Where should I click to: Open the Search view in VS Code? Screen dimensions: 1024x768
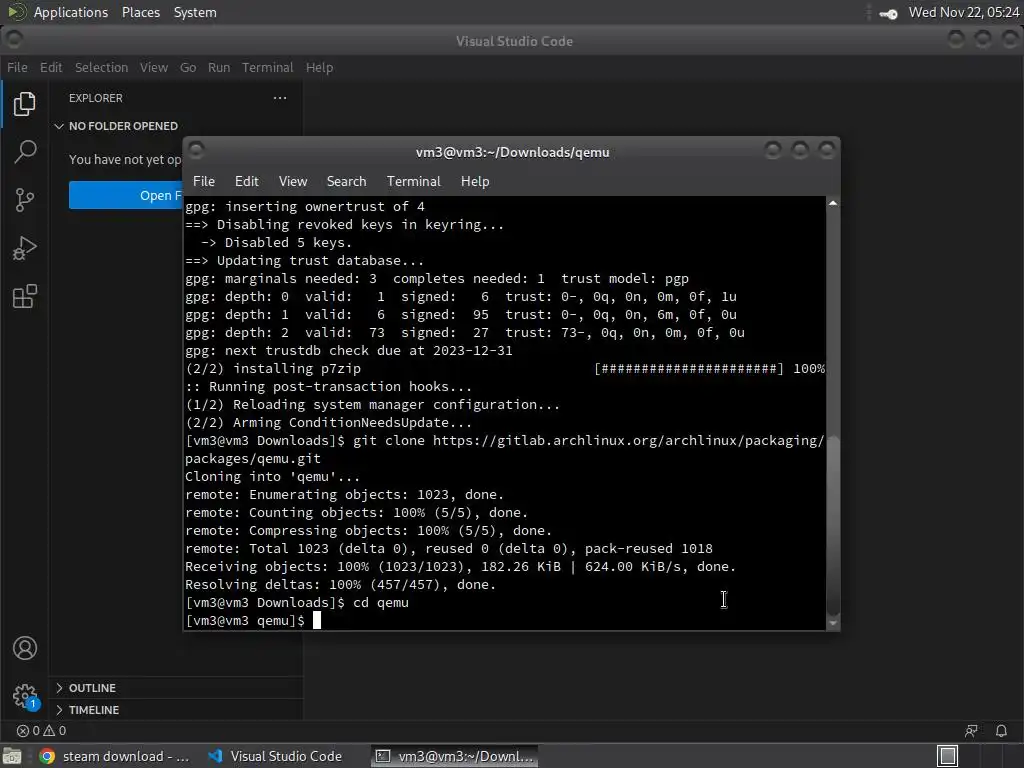pyautogui.click(x=24, y=152)
